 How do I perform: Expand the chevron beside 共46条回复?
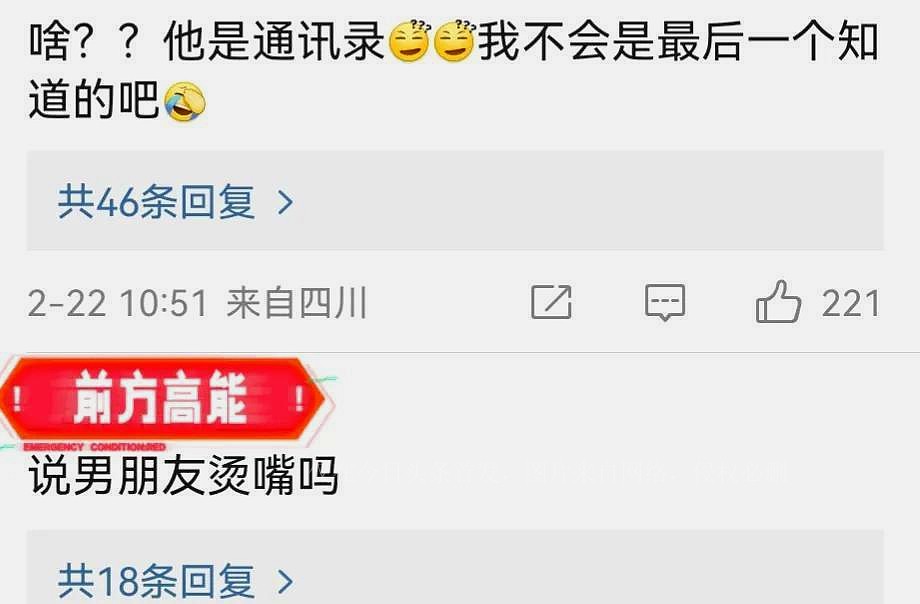[x=285, y=203]
